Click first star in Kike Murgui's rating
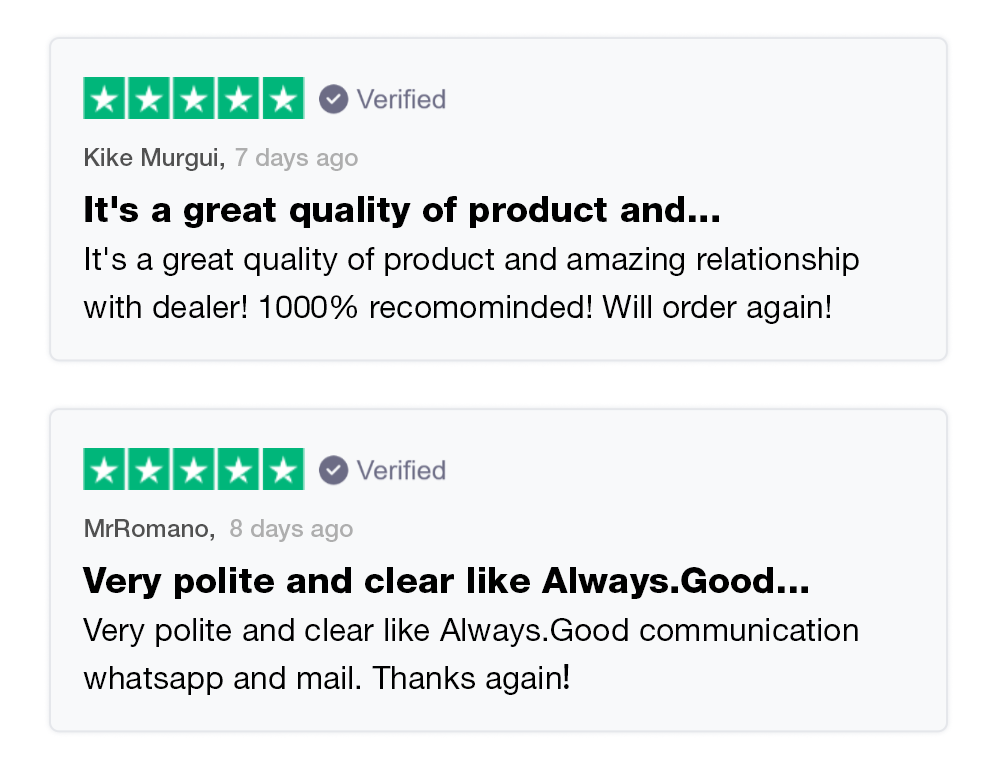1000x770 pixels. [105, 98]
